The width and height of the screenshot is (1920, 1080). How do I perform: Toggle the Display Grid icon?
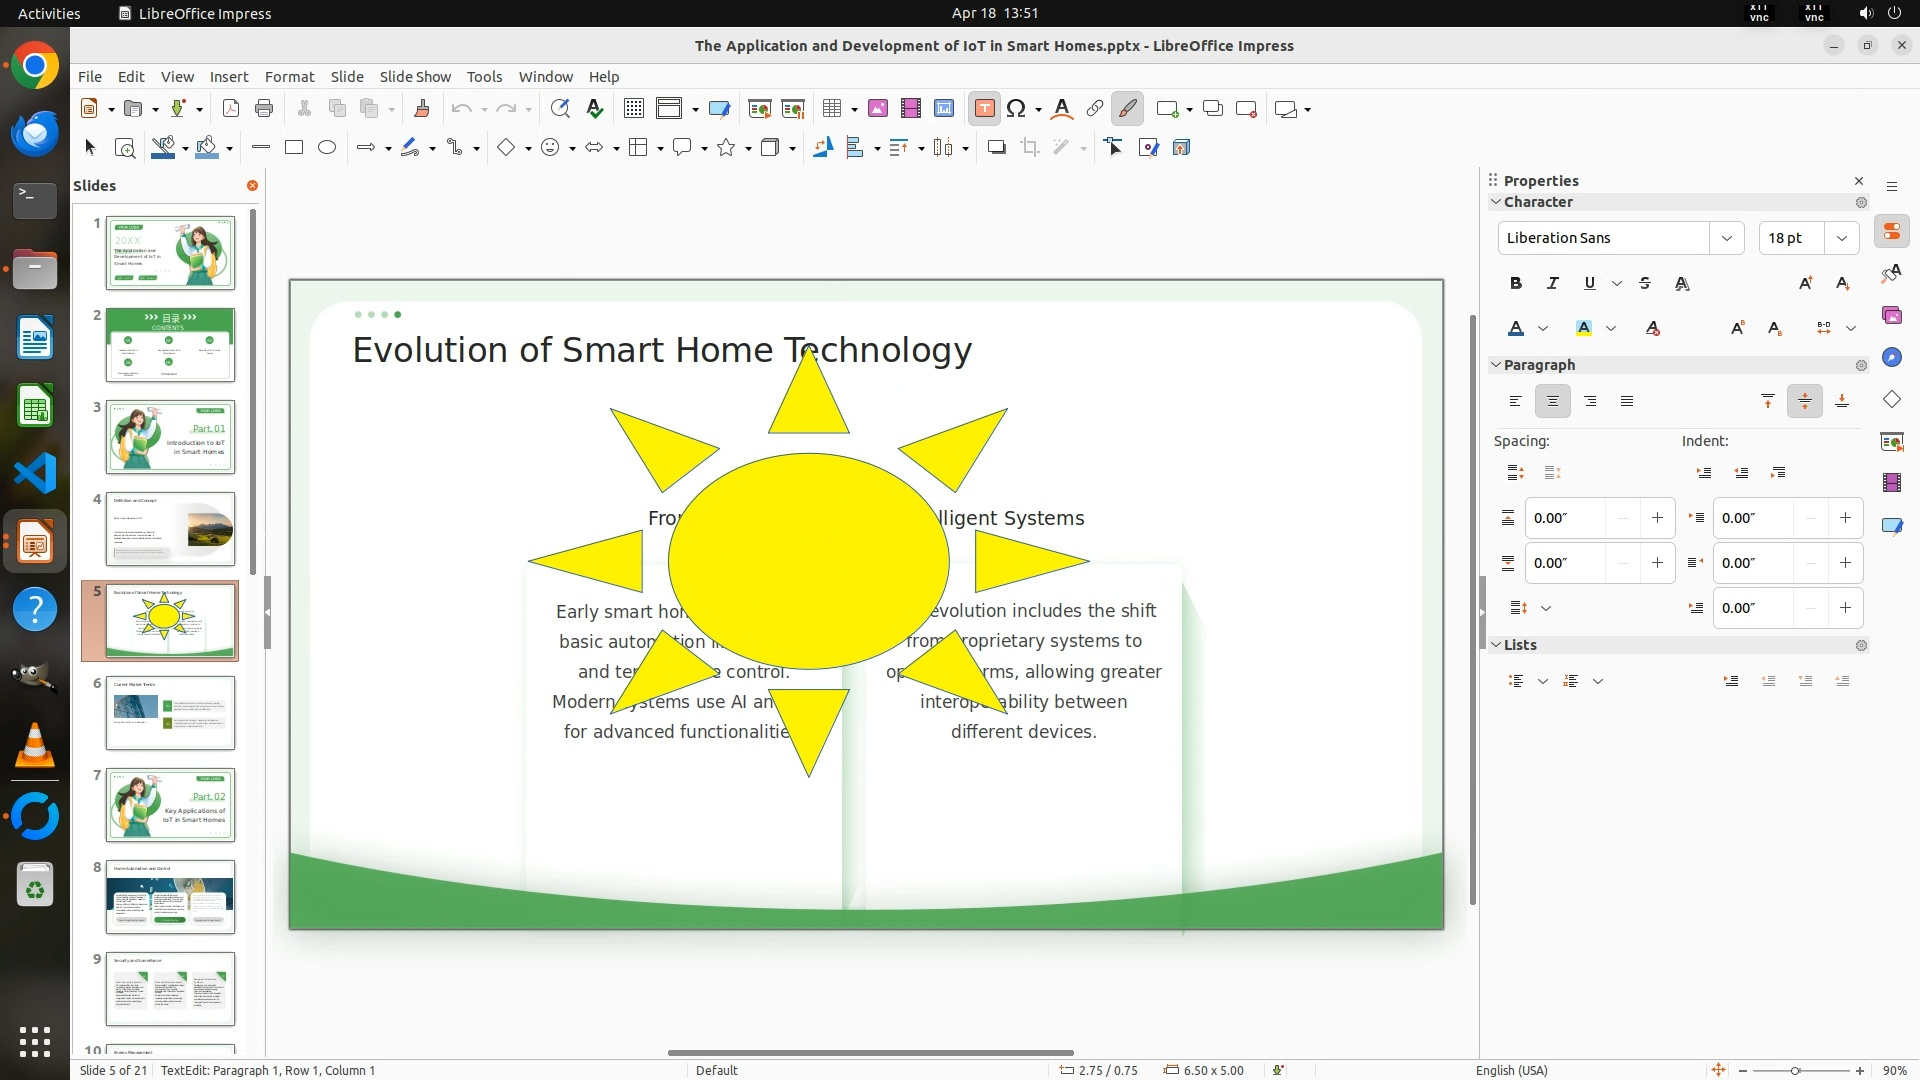coord(633,109)
